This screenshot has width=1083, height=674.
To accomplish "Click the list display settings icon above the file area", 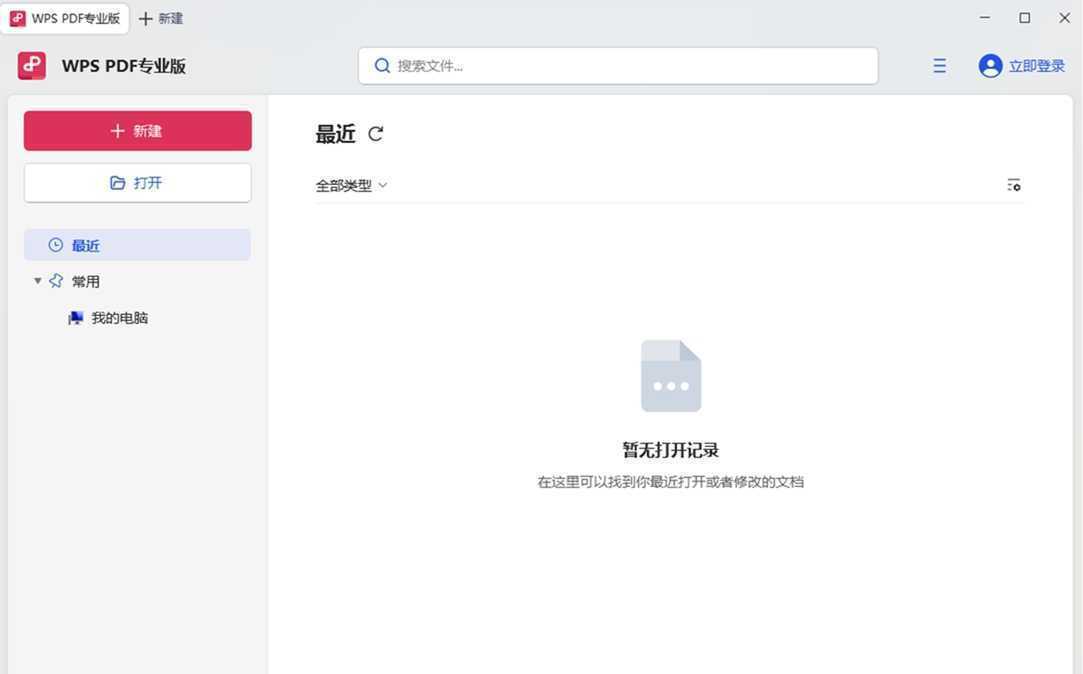I will pos(1014,185).
